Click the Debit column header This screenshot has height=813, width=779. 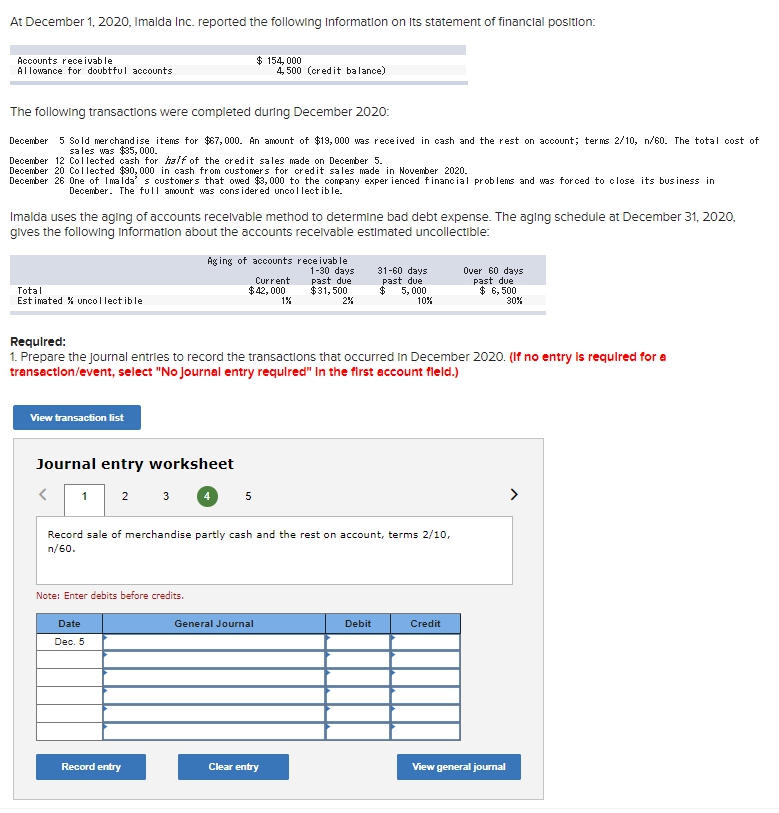point(358,624)
